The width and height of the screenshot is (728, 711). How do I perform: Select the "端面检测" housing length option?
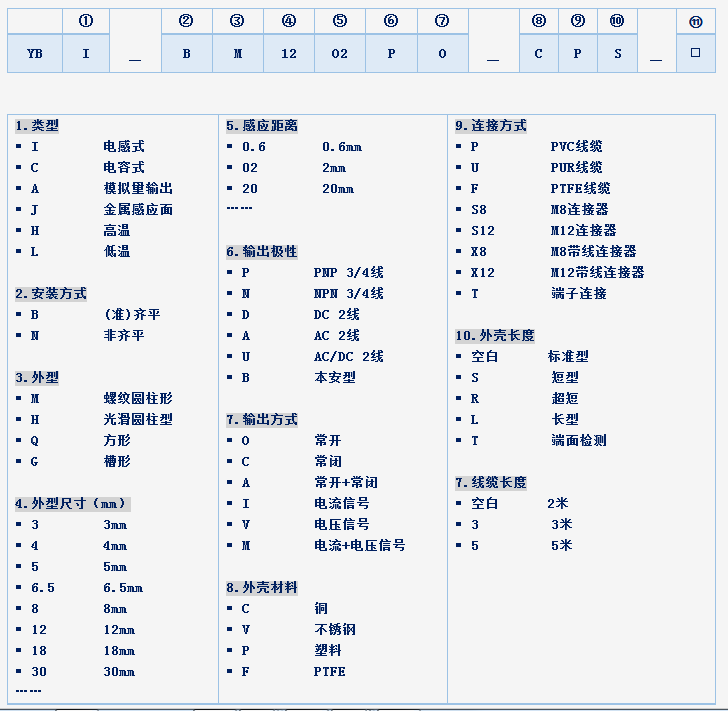click(x=578, y=441)
